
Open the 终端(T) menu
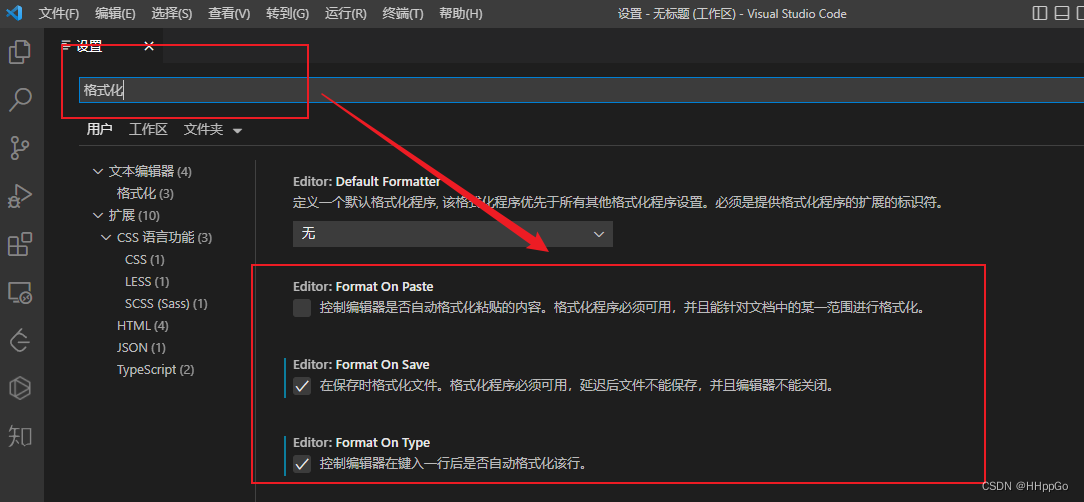403,14
